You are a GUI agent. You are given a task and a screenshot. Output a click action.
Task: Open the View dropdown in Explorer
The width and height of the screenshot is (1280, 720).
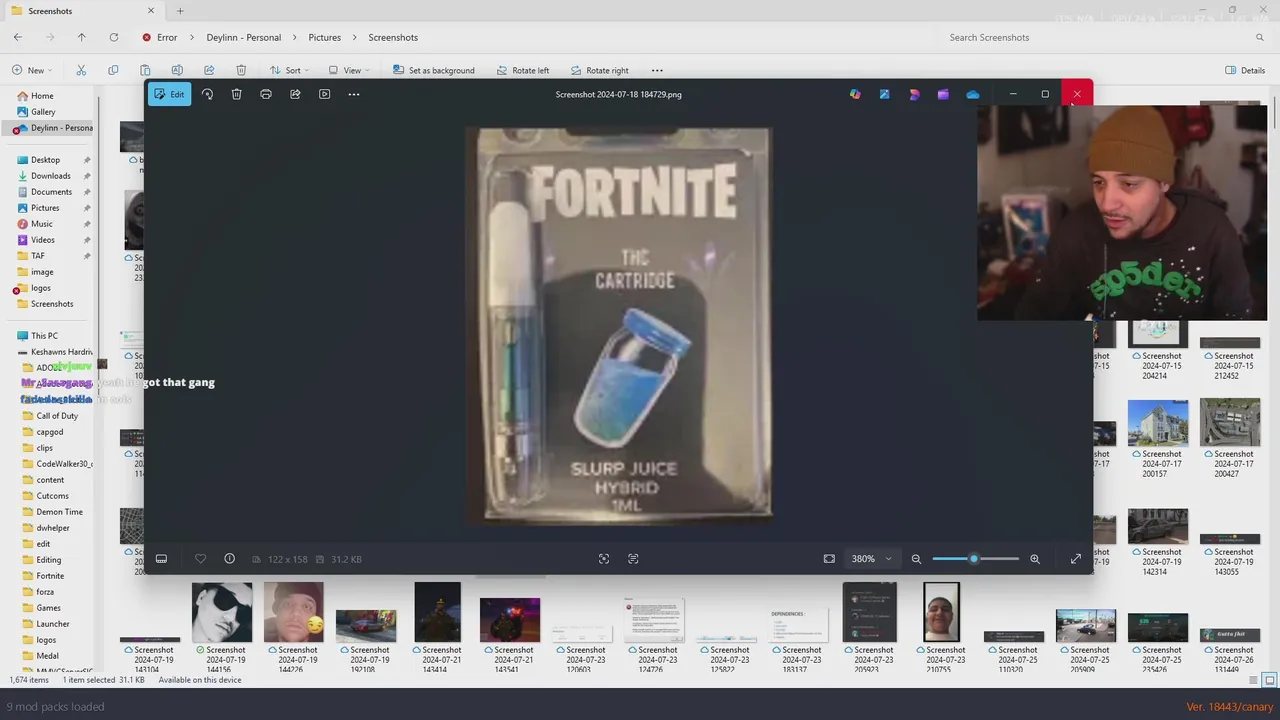point(348,70)
